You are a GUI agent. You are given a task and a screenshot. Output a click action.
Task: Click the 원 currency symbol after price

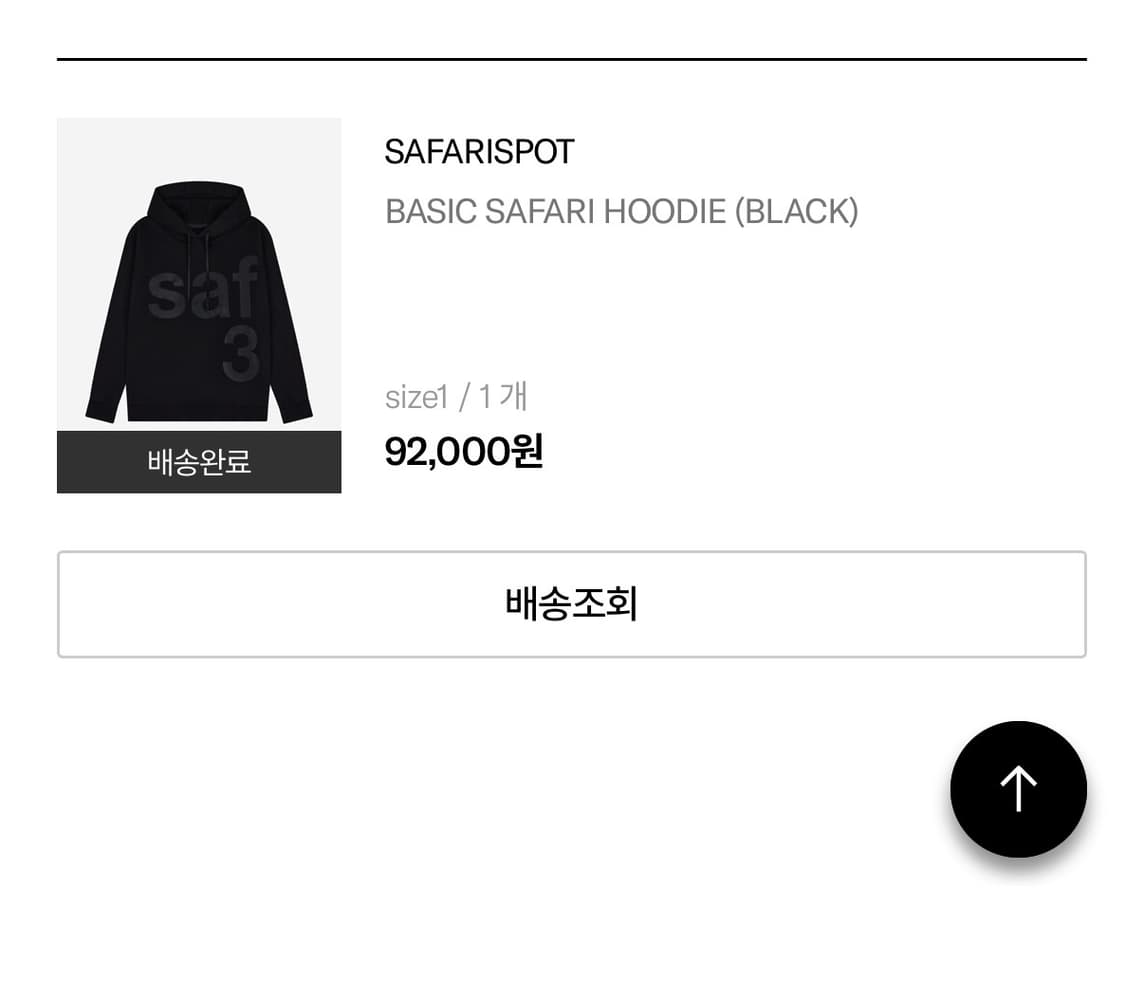(x=527, y=451)
